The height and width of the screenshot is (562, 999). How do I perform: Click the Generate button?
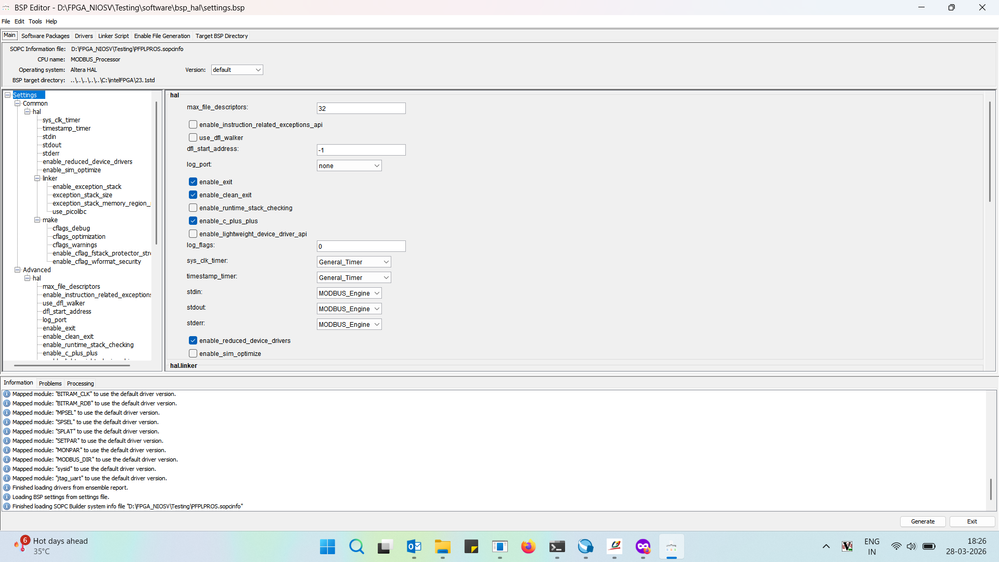[923, 521]
